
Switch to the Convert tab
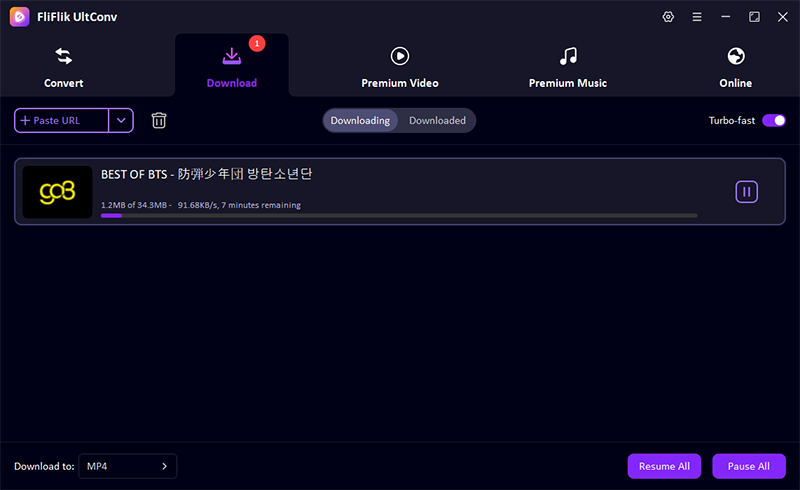pyautogui.click(x=63, y=67)
